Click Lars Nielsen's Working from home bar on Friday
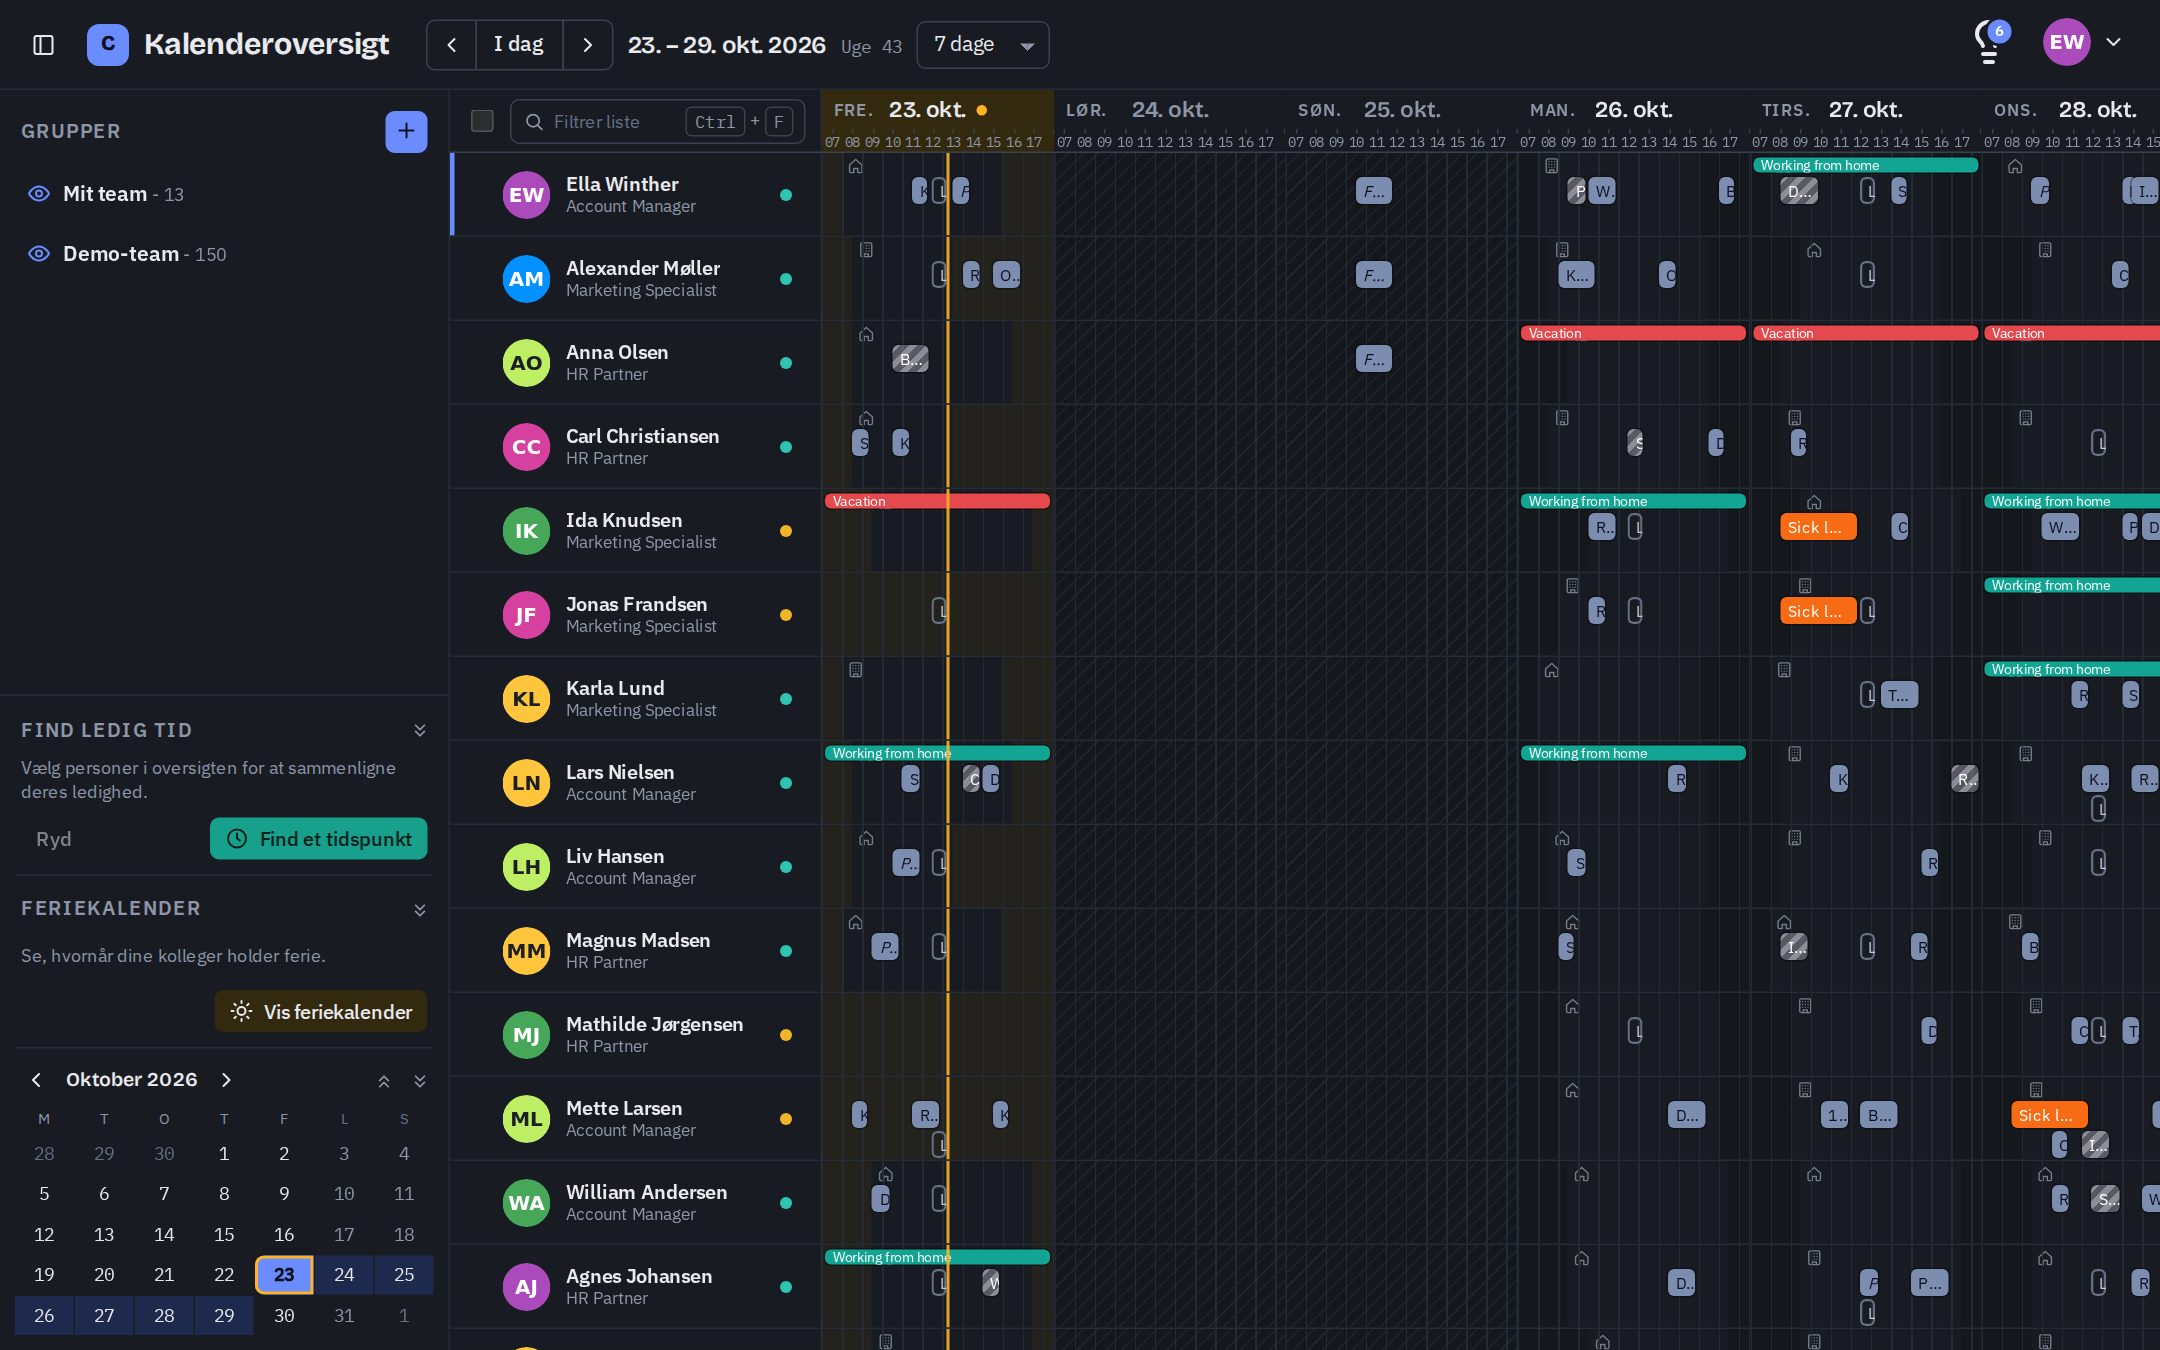The image size is (2160, 1350). tap(937, 753)
